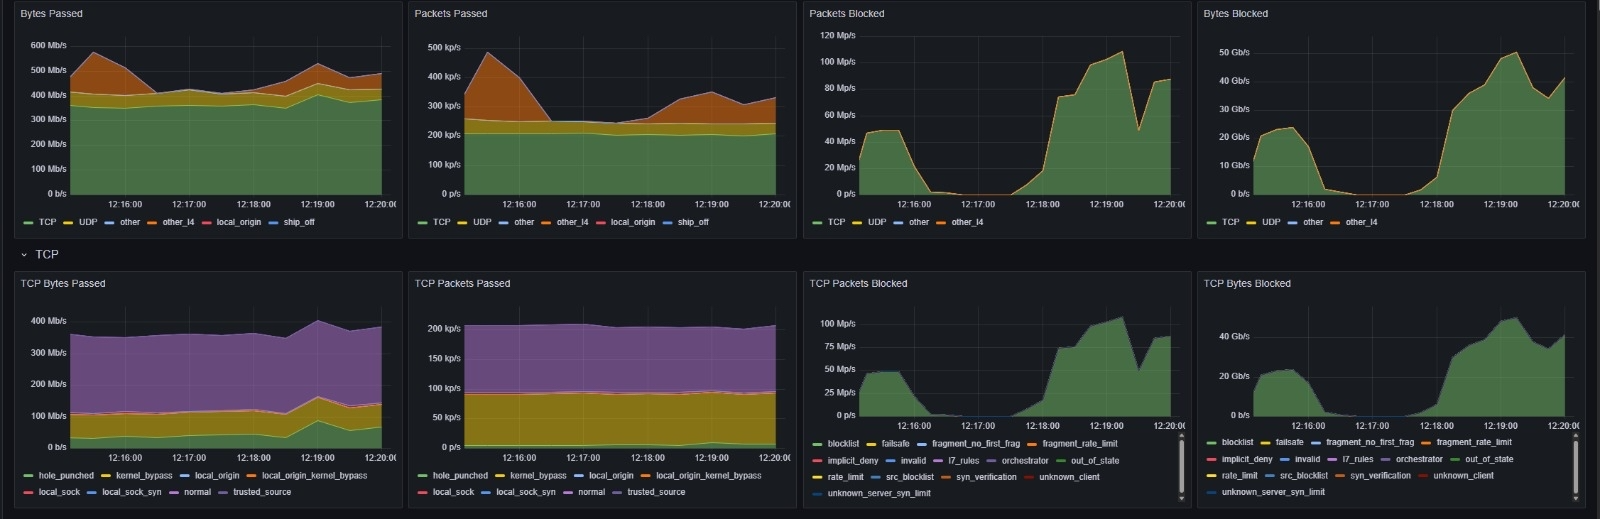Open the TCP Packets Blocked panel title menu

pos(858,284)
